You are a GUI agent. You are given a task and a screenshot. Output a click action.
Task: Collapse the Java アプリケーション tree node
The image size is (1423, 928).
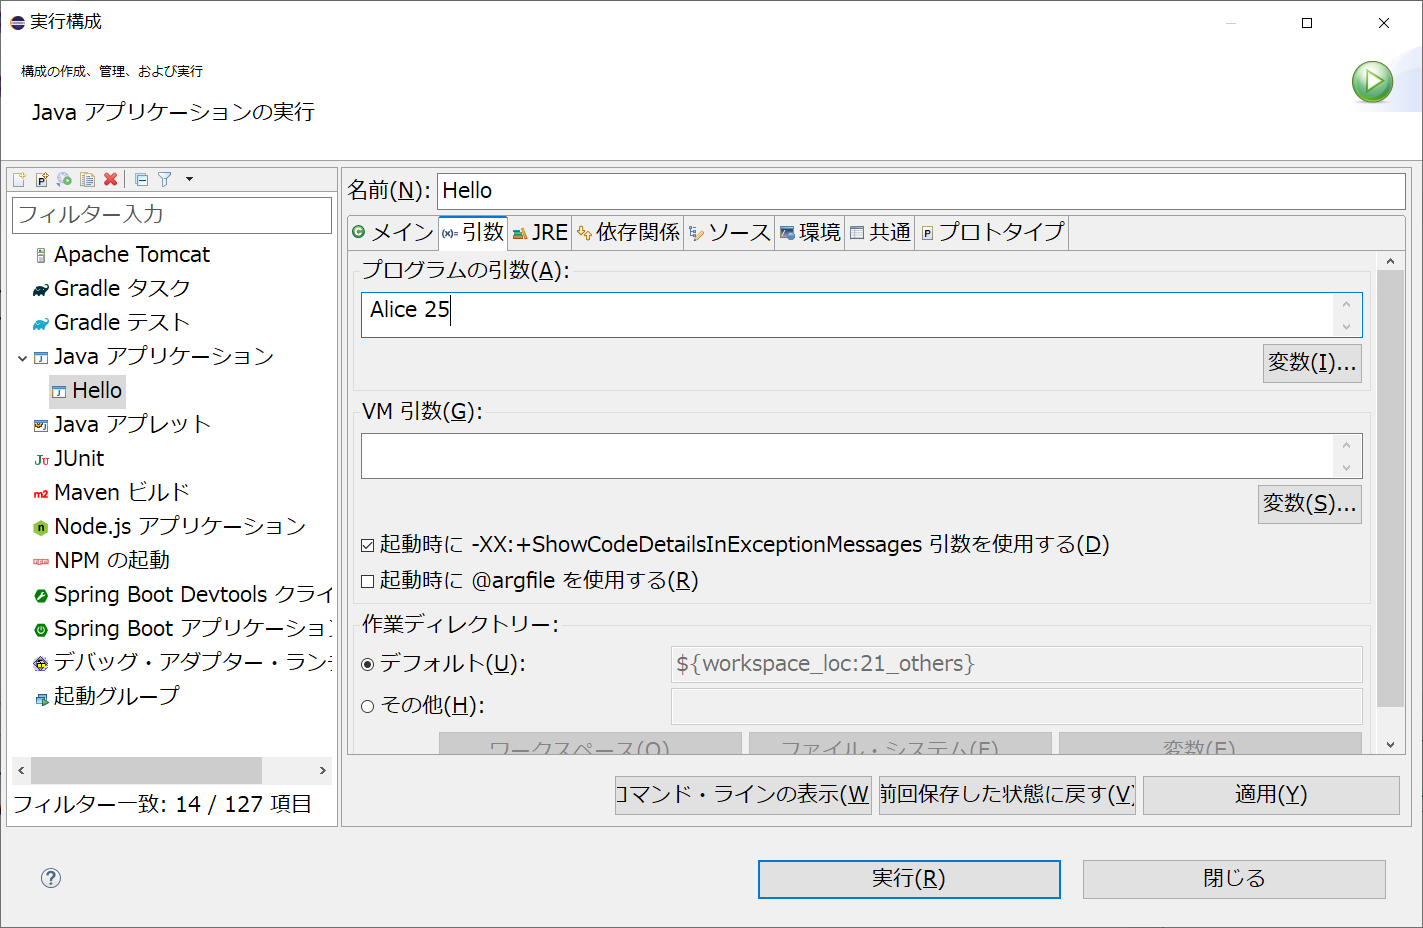point(24,356)
